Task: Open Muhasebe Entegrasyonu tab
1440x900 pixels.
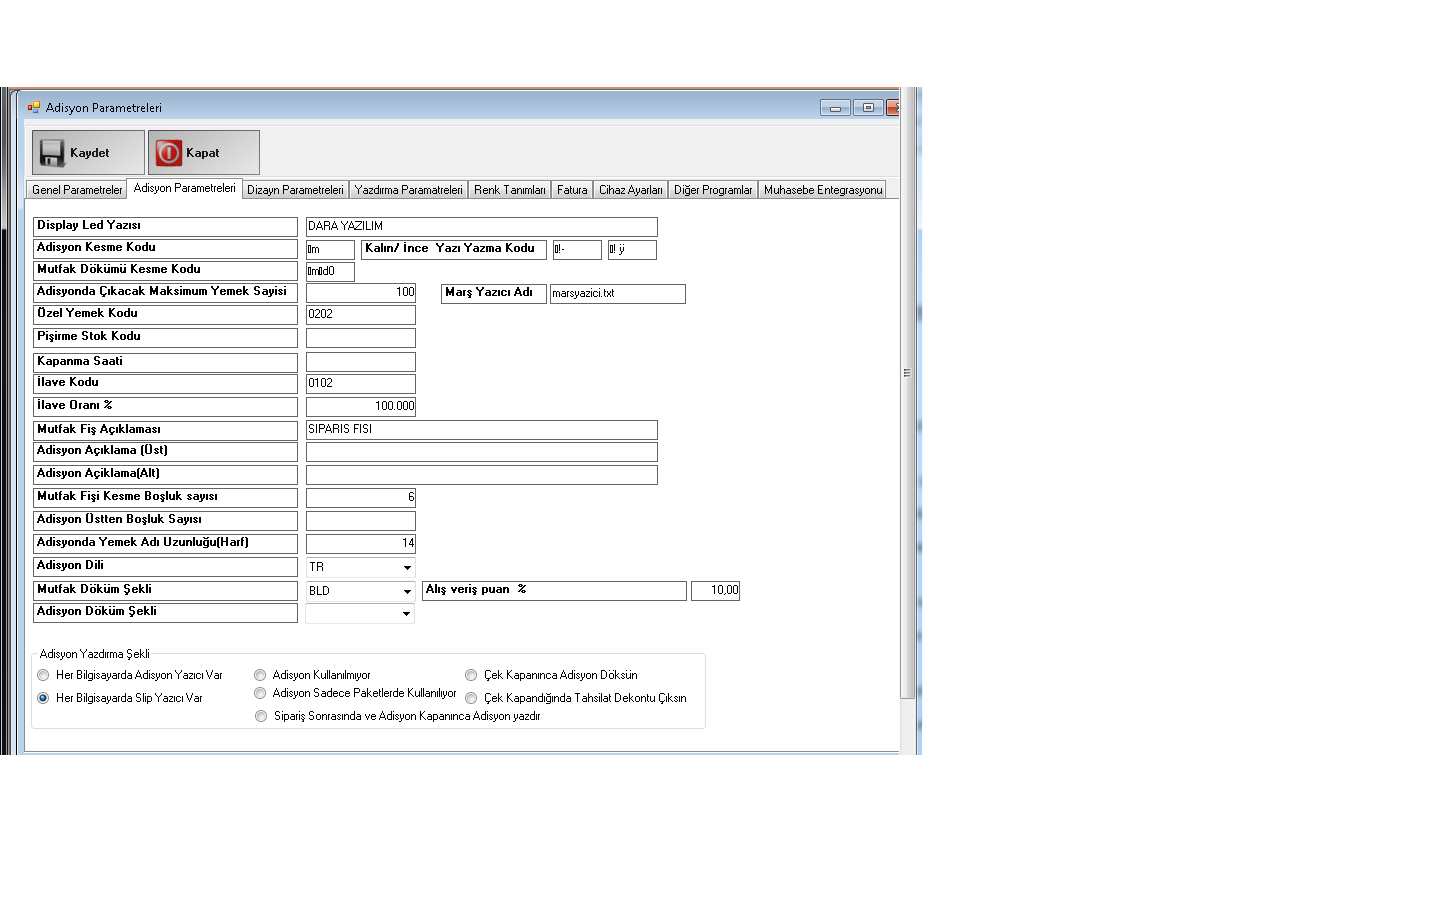Action: point(823,190)
